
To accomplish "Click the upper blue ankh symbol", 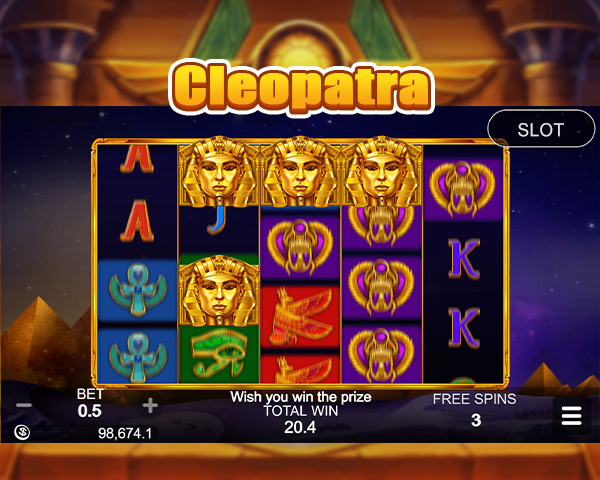I will 138,291.
